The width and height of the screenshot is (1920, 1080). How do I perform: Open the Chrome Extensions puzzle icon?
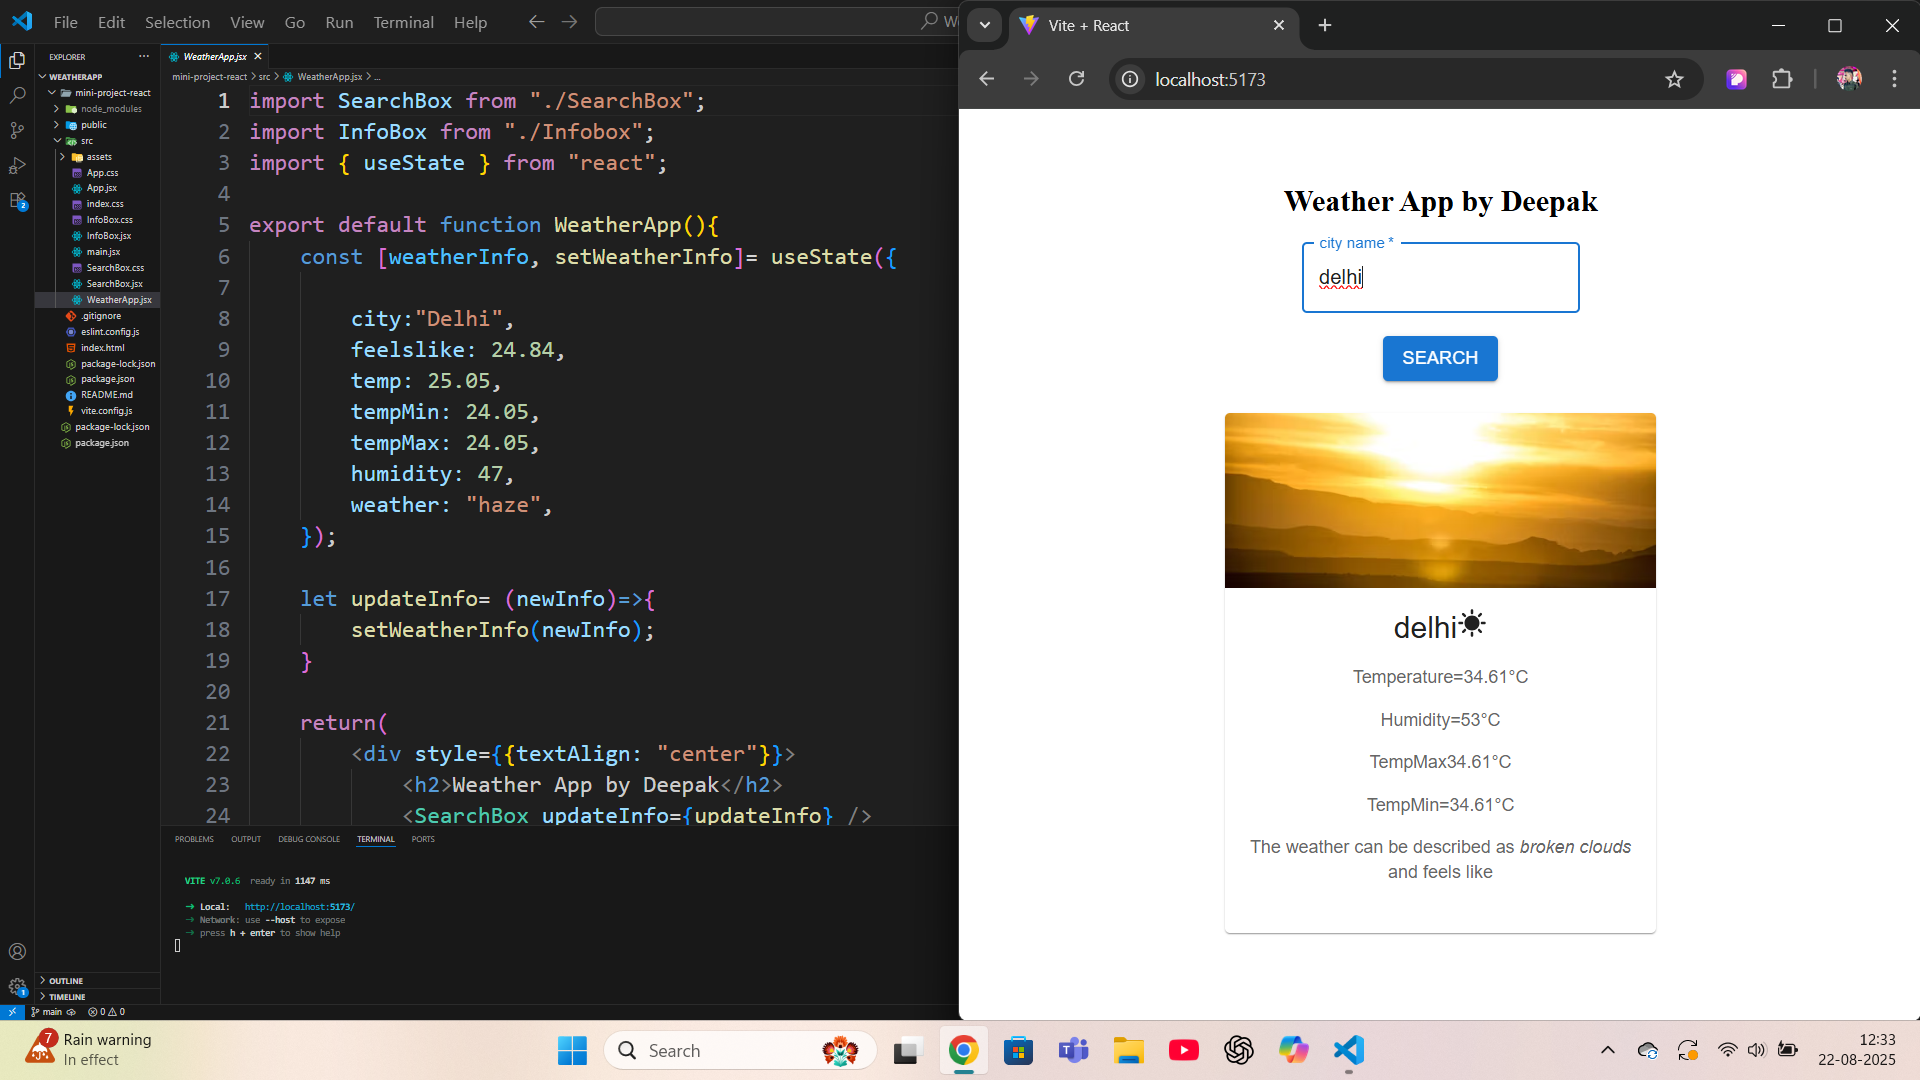coord(1782,79)
